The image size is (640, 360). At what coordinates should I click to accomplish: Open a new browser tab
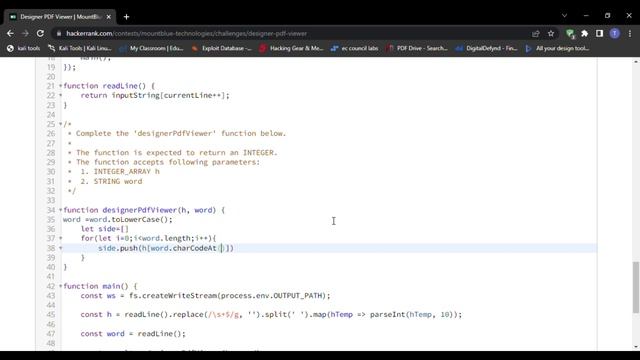127,17
